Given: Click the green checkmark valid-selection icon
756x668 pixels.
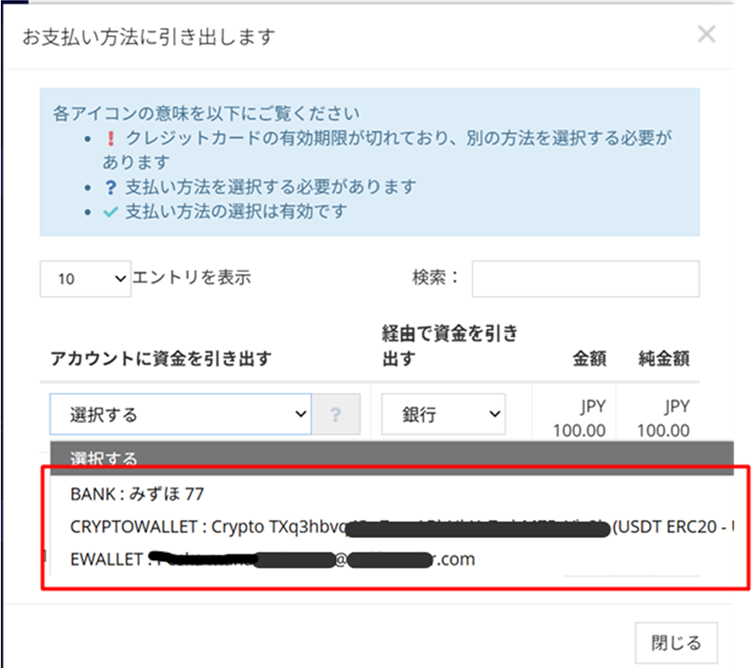Looking at the screenshot, I should pyautogui.click(x=110, y=211).
